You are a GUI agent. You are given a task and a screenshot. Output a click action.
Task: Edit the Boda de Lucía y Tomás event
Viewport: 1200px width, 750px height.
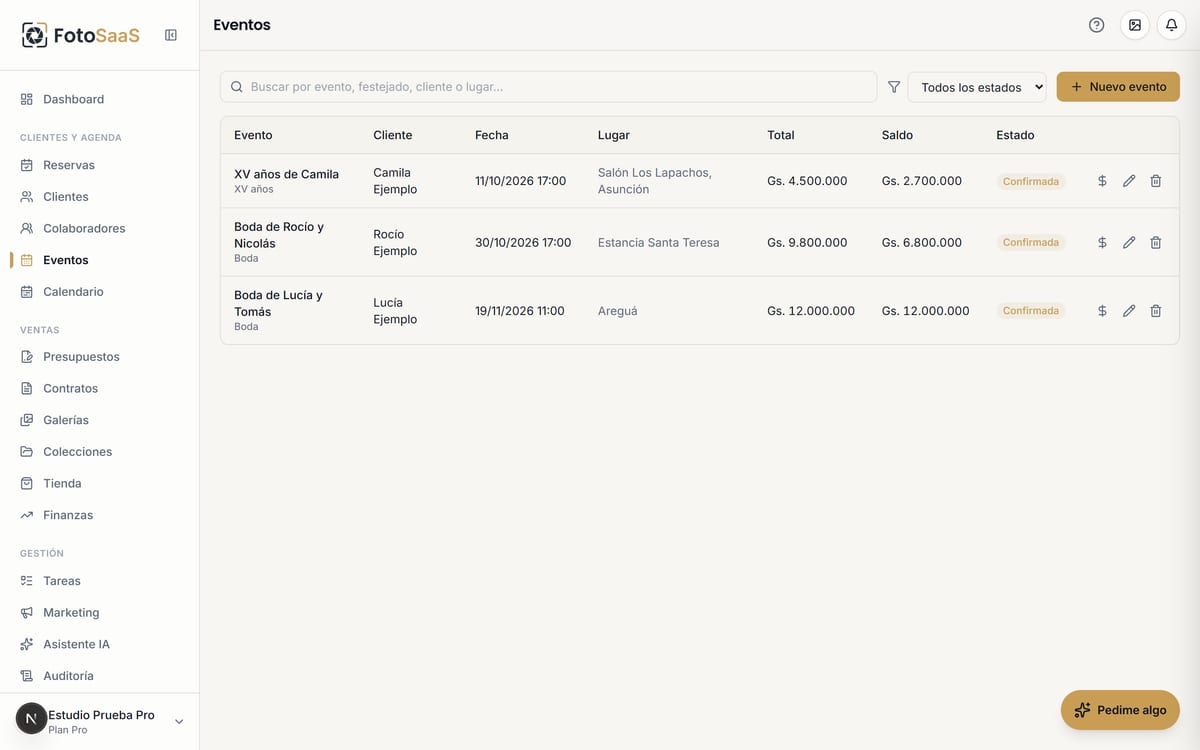[x=1129, y=311]
